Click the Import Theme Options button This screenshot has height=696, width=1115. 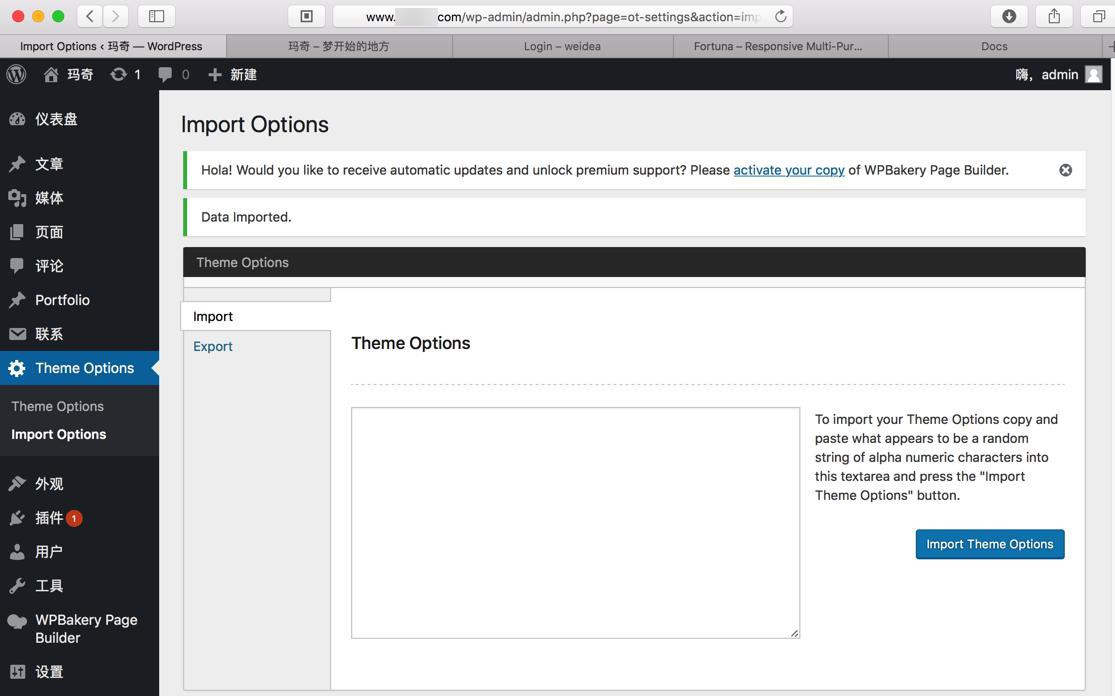(990, 545)
